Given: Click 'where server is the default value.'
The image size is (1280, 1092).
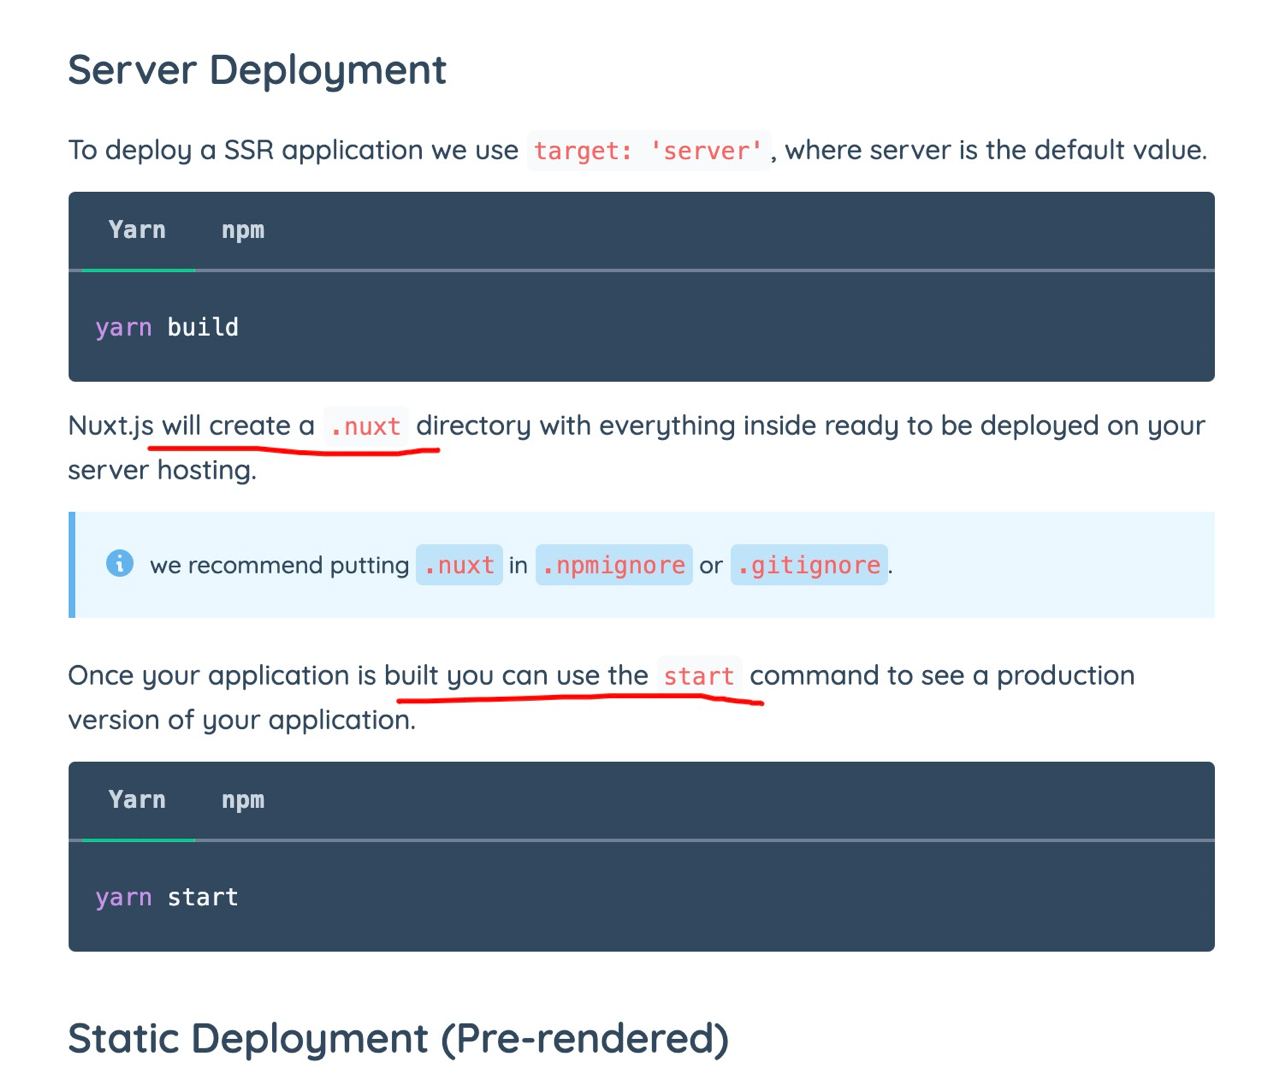Looking at the screenshot, I should pyautogui.click(x=996, y=150).
